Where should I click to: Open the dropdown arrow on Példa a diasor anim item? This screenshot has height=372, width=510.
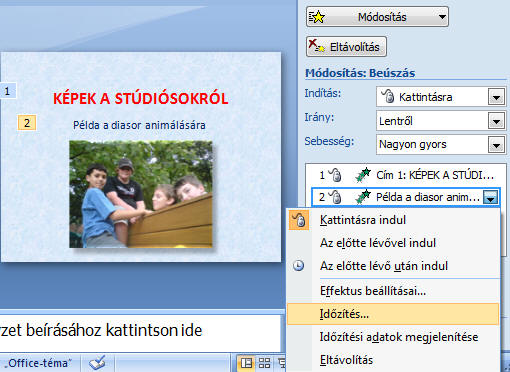click(491, 197)
